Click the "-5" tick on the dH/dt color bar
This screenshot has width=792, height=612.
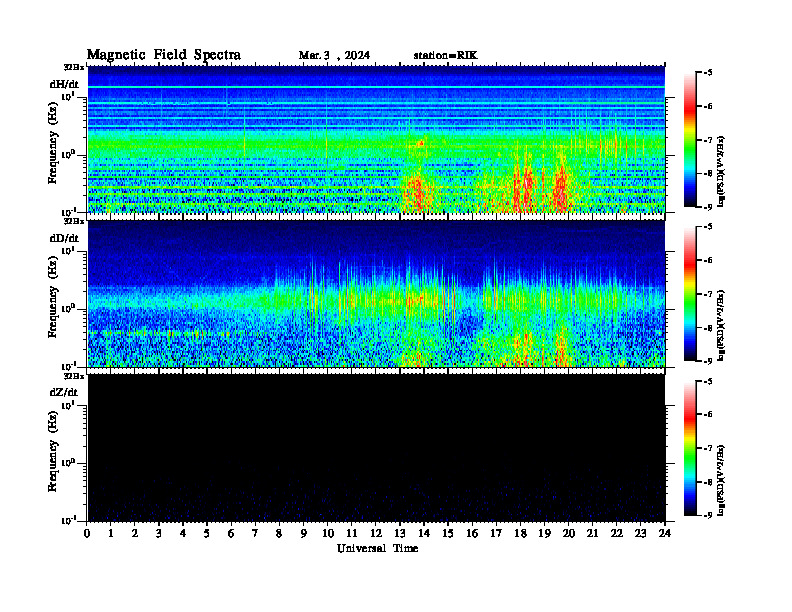click(x=707, y=73)
